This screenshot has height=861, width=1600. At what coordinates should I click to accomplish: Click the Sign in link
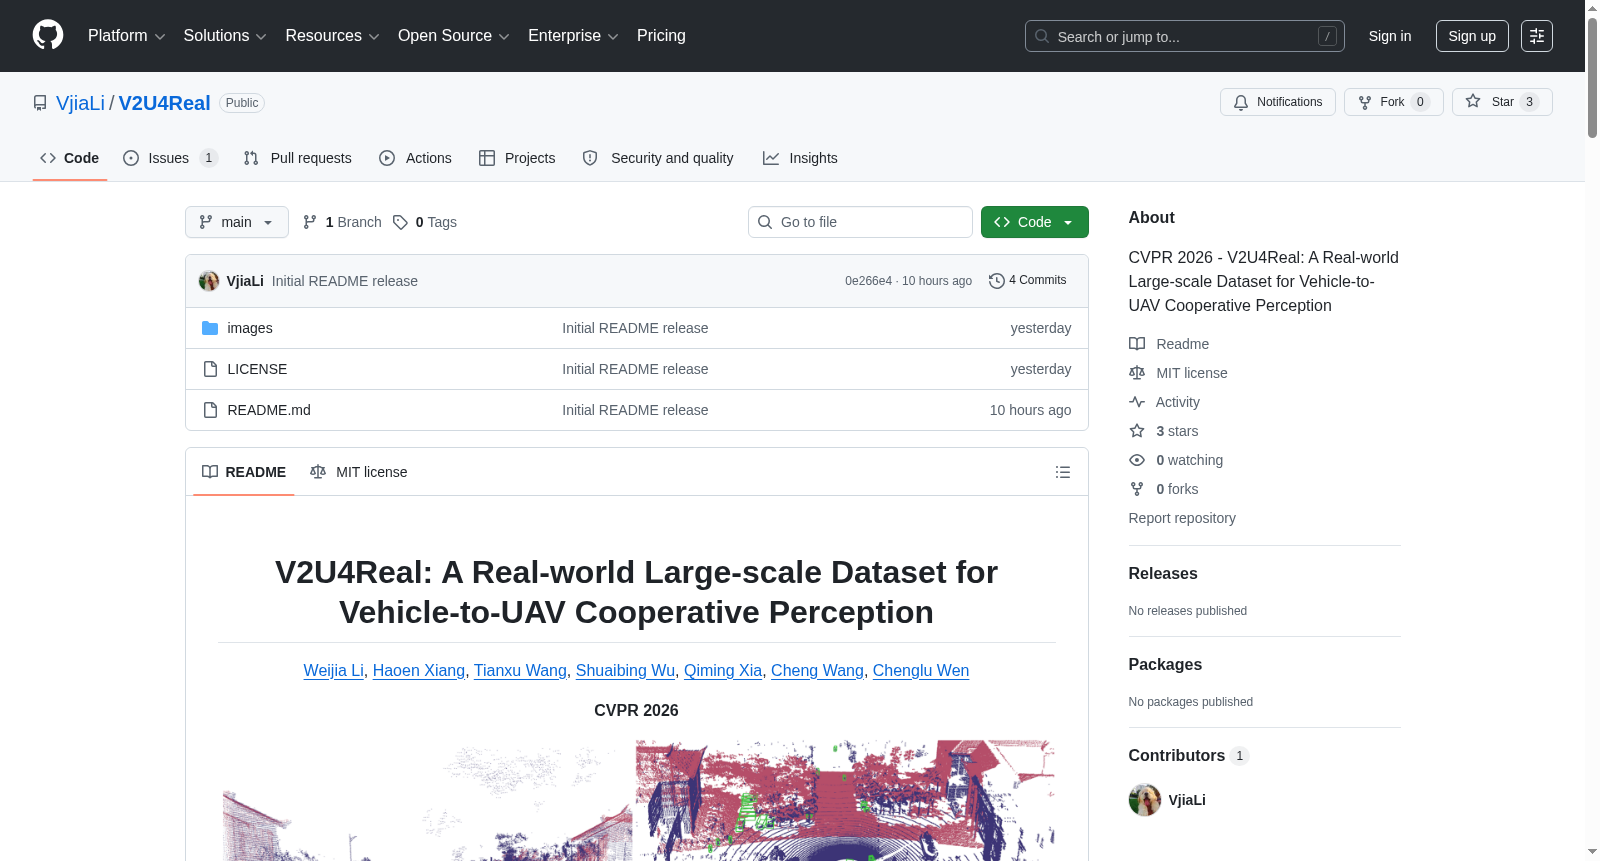click(x=1390, y=36)
